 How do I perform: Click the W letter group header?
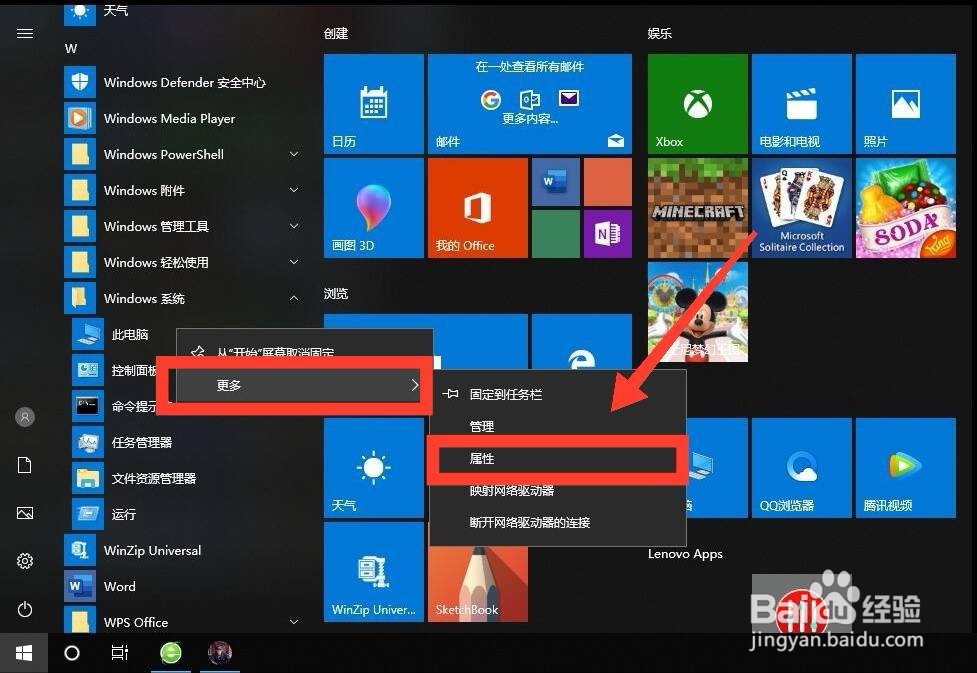[x=71, y=48]
